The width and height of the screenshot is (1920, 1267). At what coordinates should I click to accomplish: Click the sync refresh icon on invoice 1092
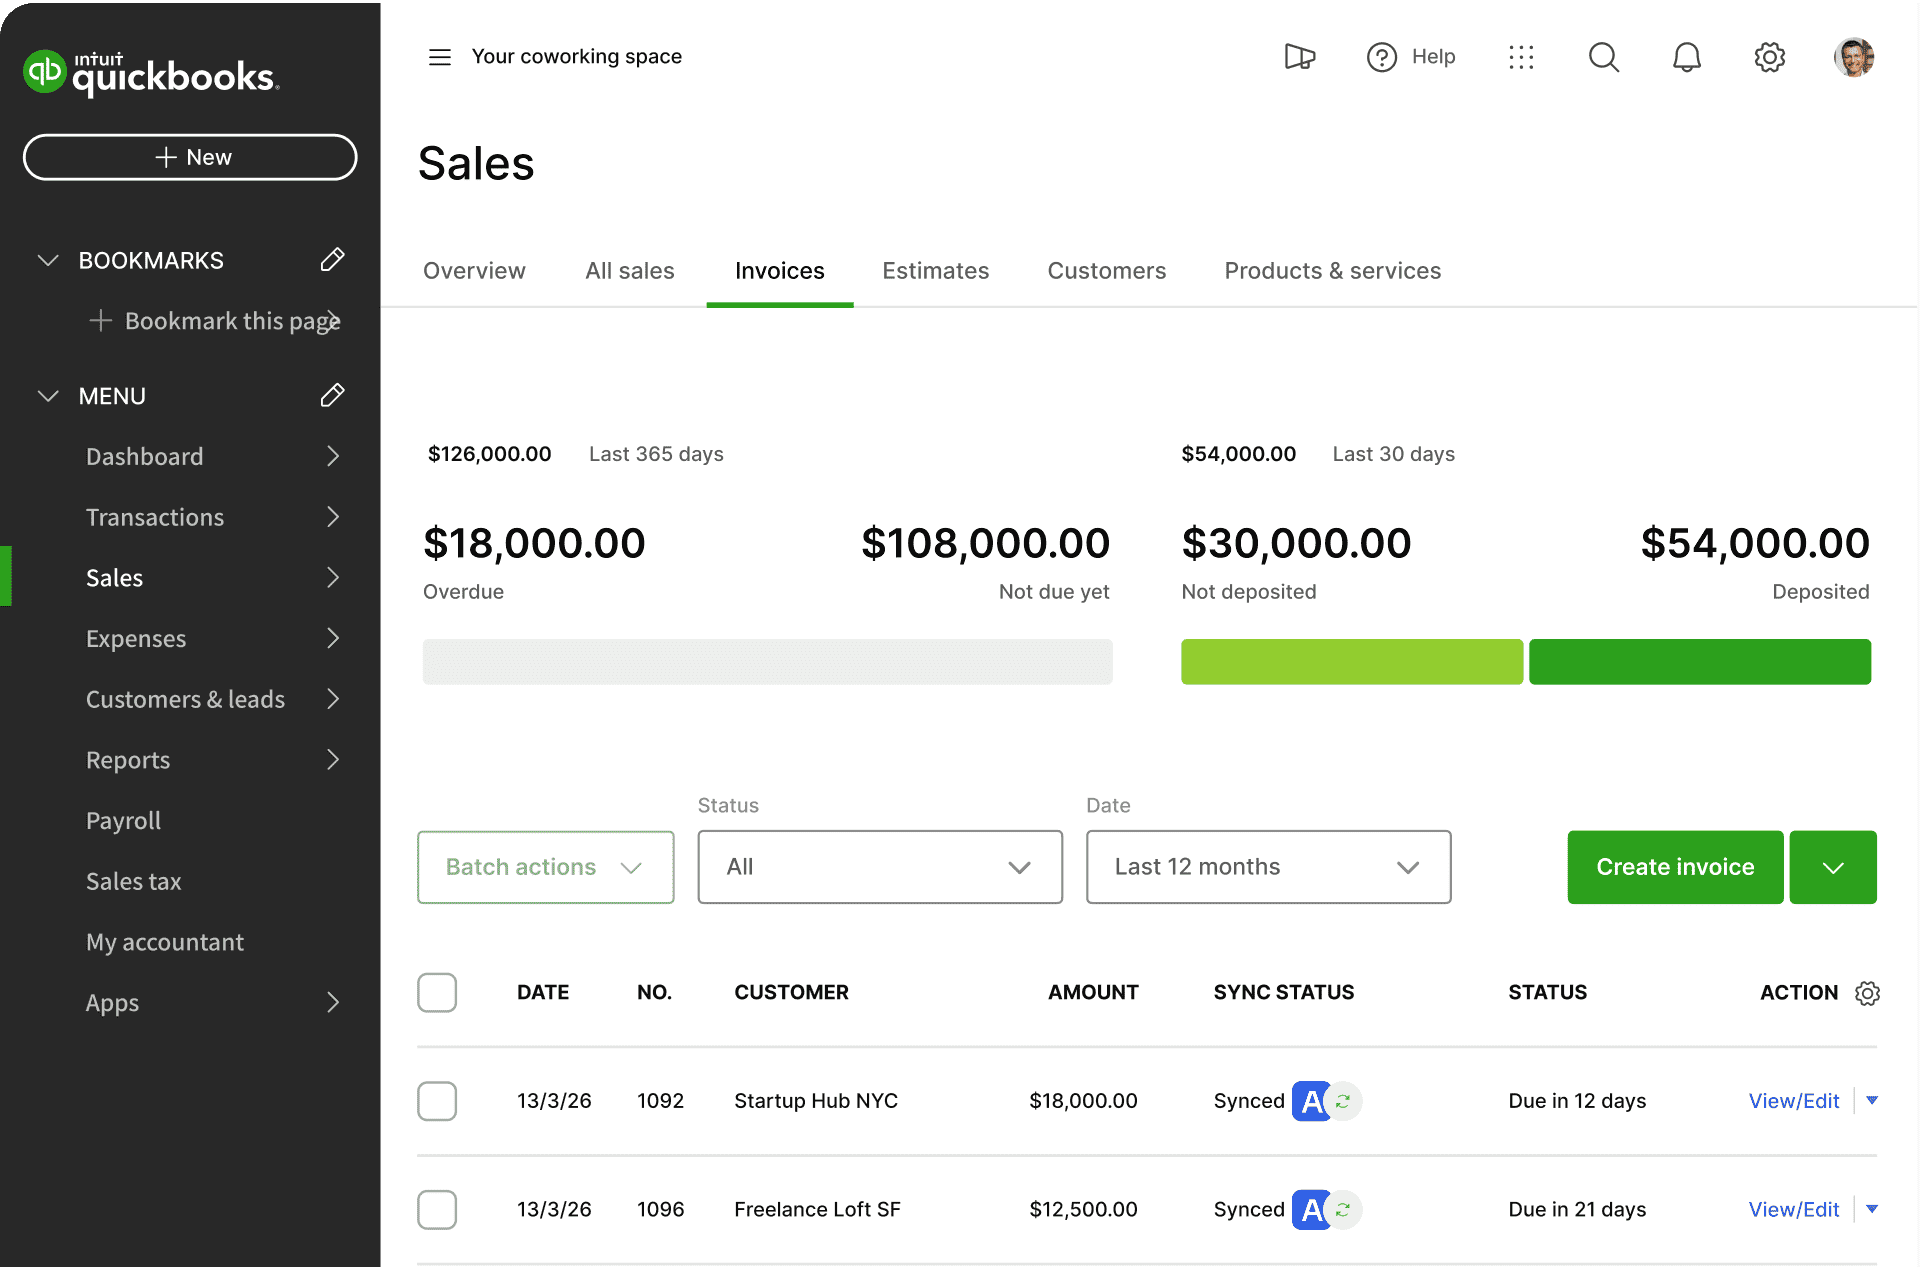point(1344,1101)
